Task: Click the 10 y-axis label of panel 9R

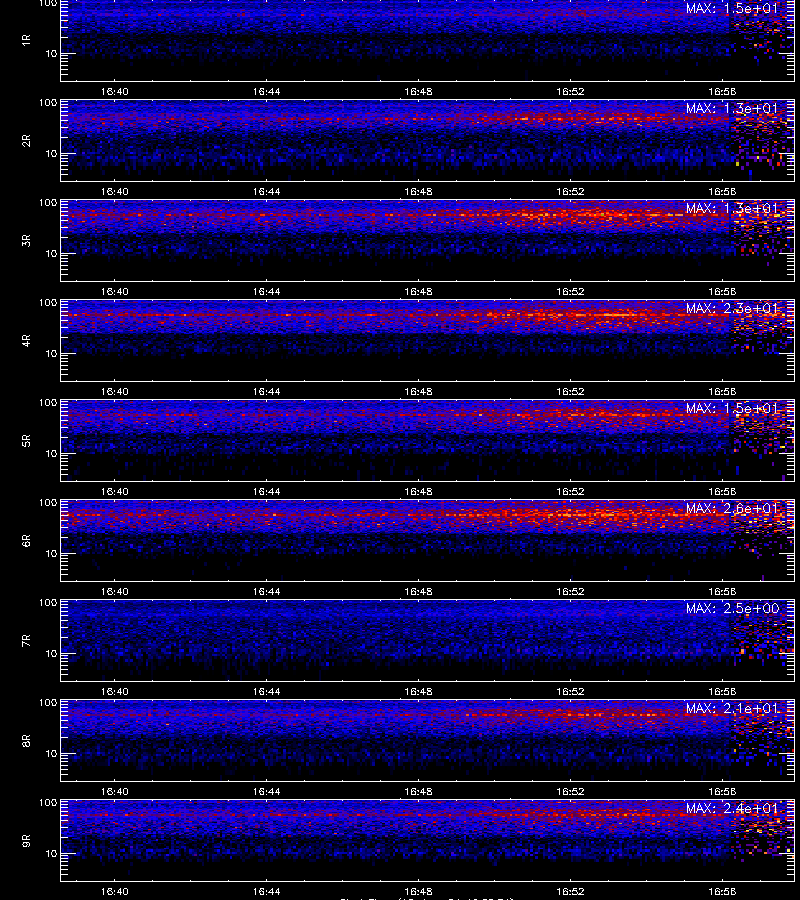Action: pyautogui.click(x=51, y=854)
